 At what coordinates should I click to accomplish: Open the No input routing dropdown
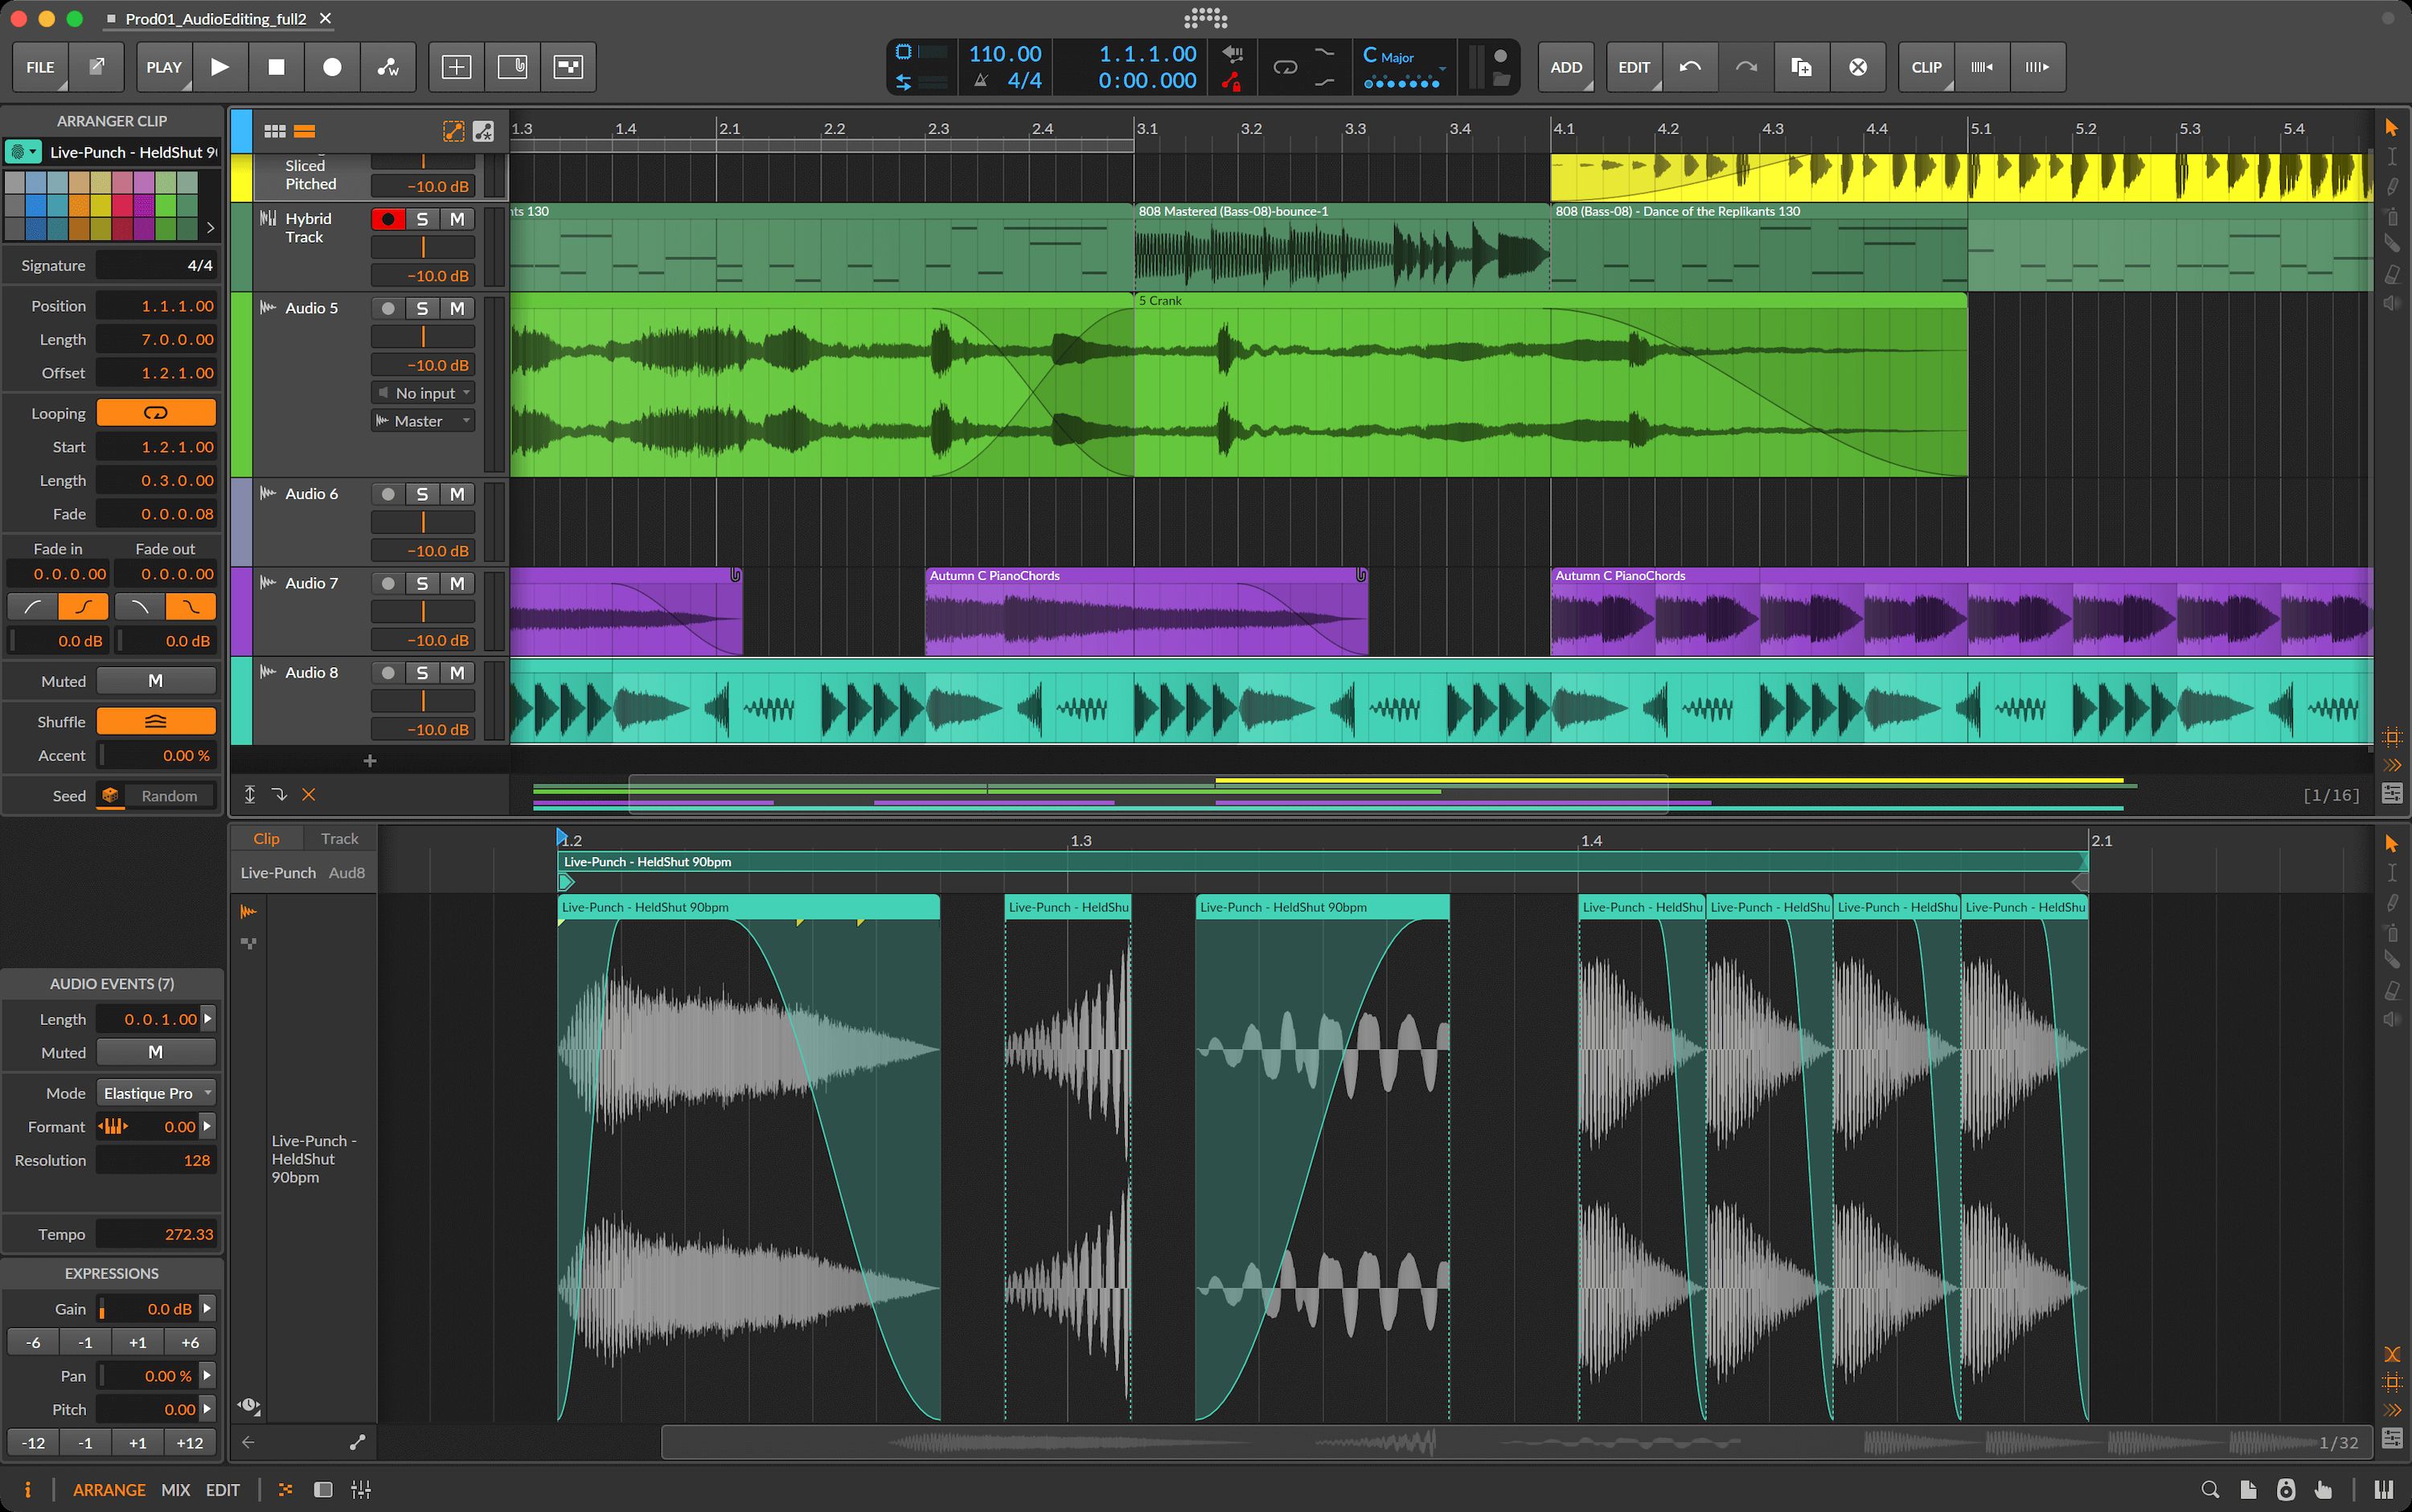pos(422,392)
